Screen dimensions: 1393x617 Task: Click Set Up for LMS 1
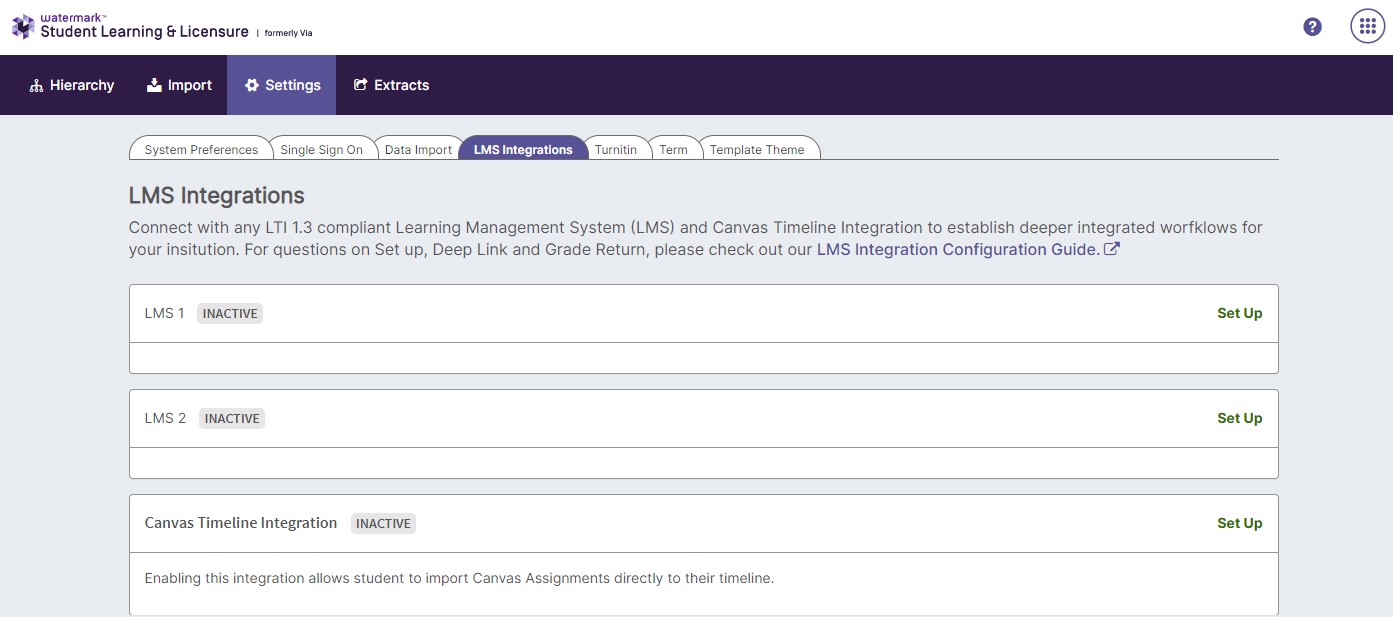click(x=1239, y=313)
